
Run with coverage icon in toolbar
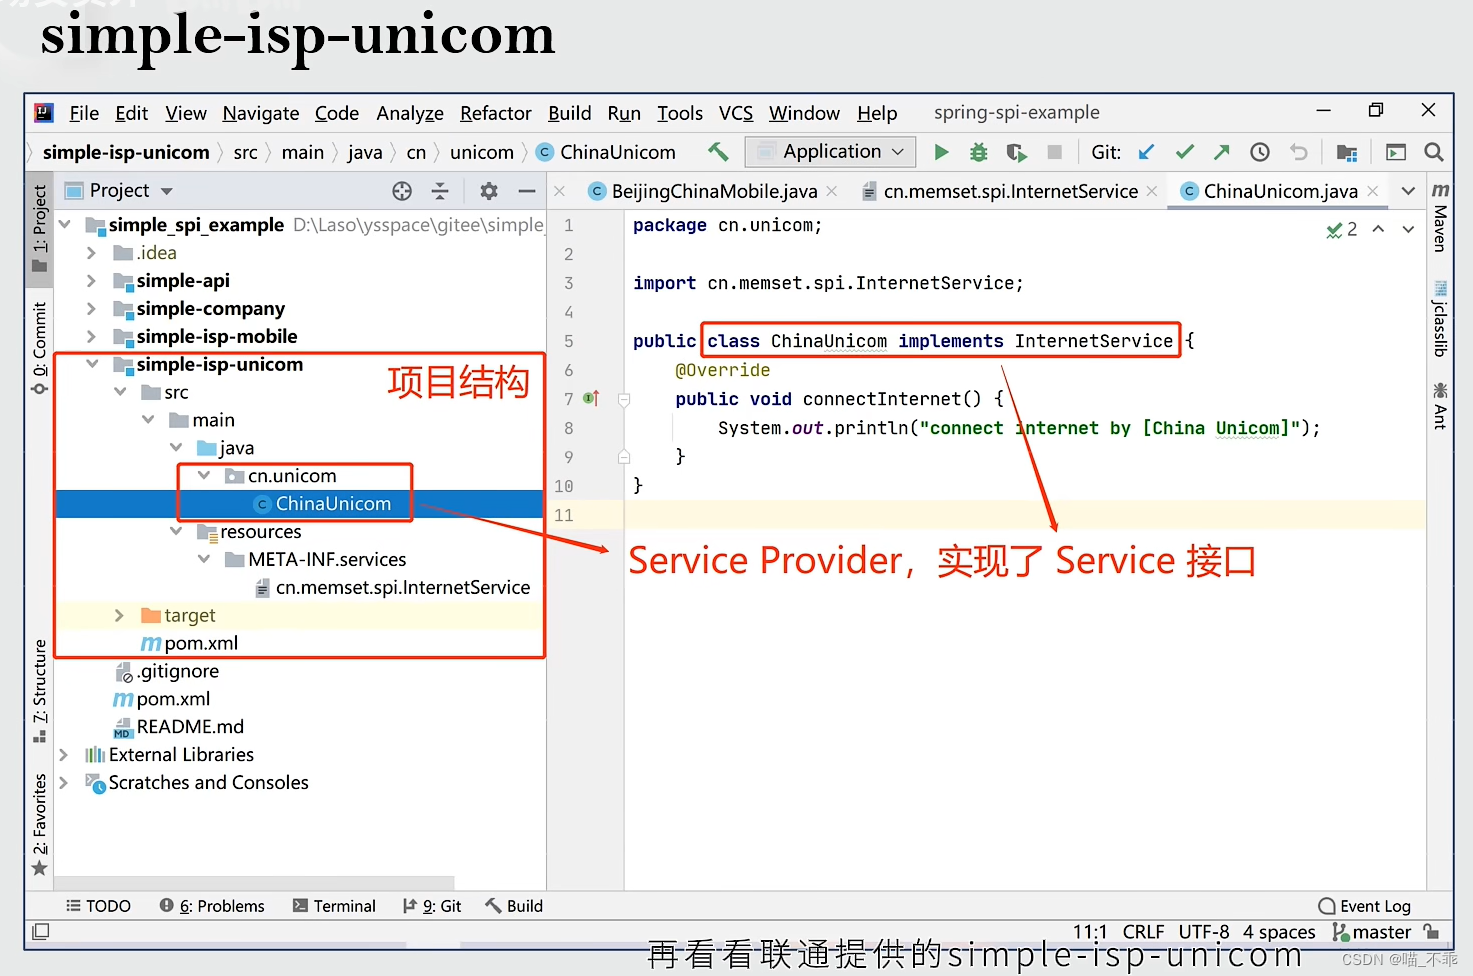tap(1016, 152)
